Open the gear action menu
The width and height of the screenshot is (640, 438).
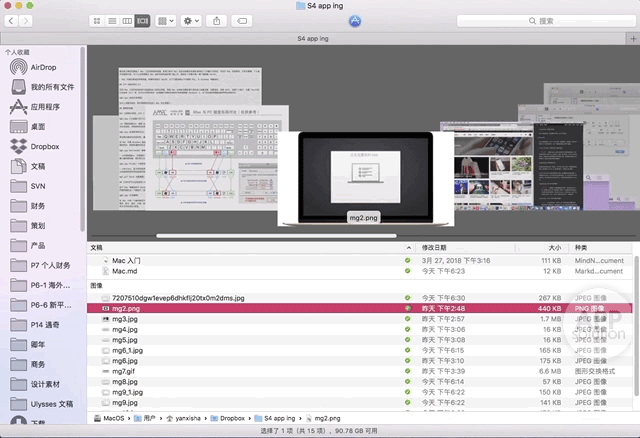click(192, 20)
